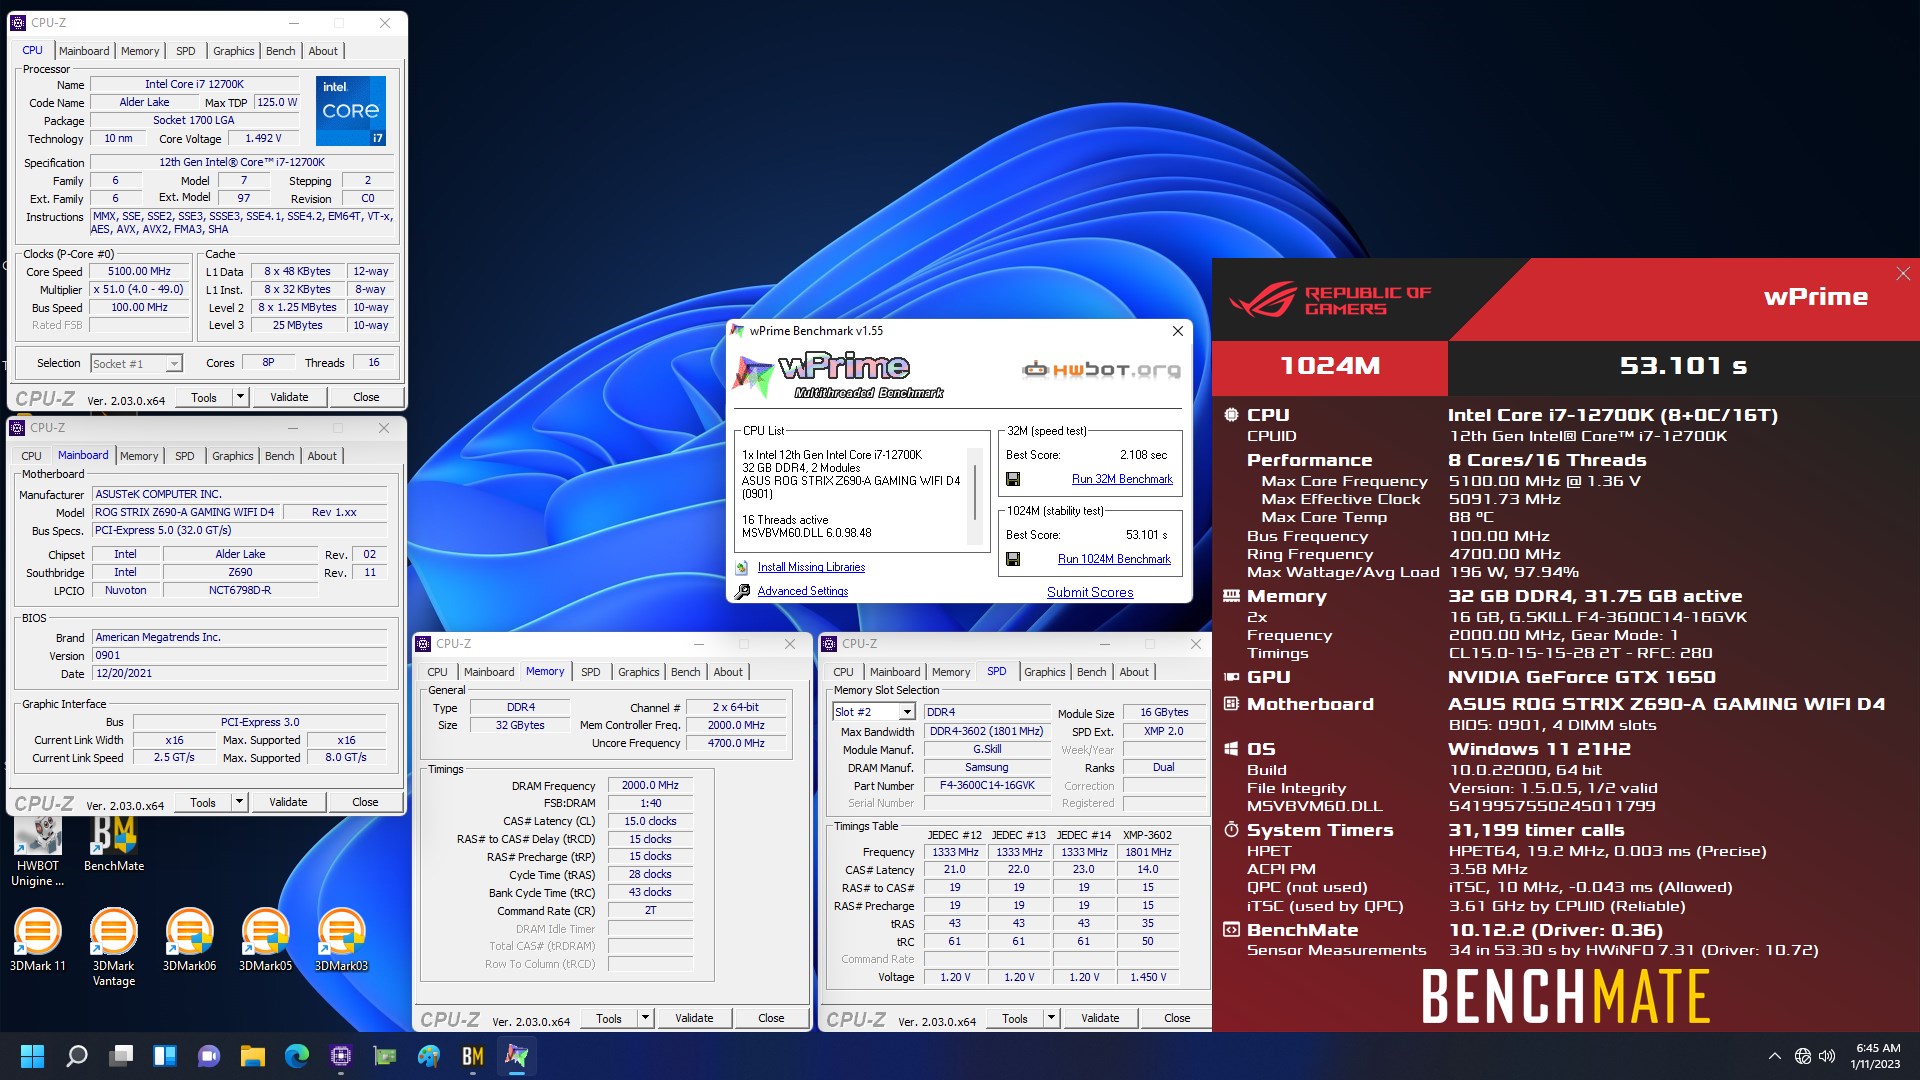Launch the 3DMark06 desktop icon
Screen dimensions: 1920x1080
[190, 940]
